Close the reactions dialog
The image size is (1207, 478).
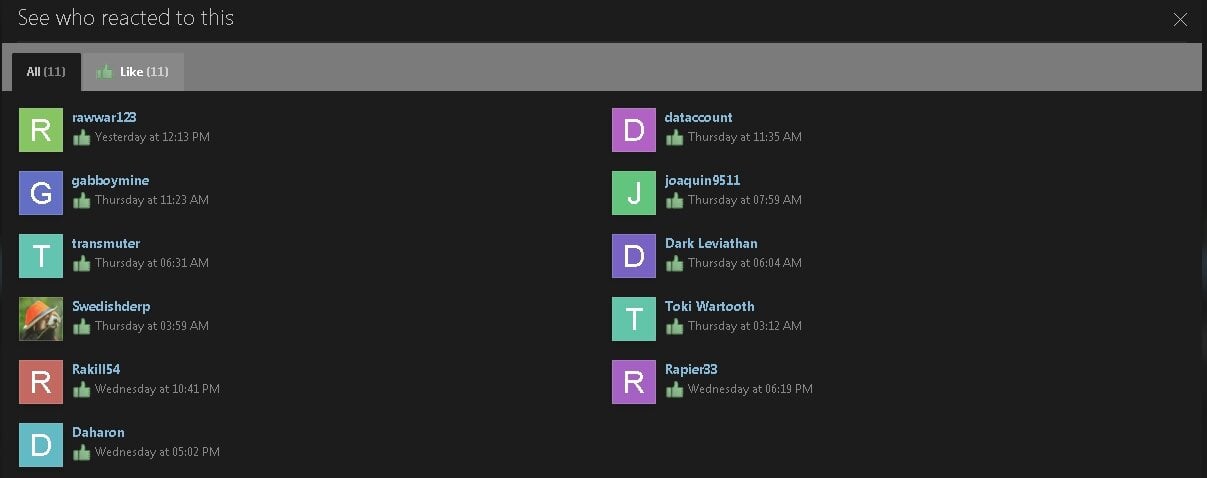1180,19
